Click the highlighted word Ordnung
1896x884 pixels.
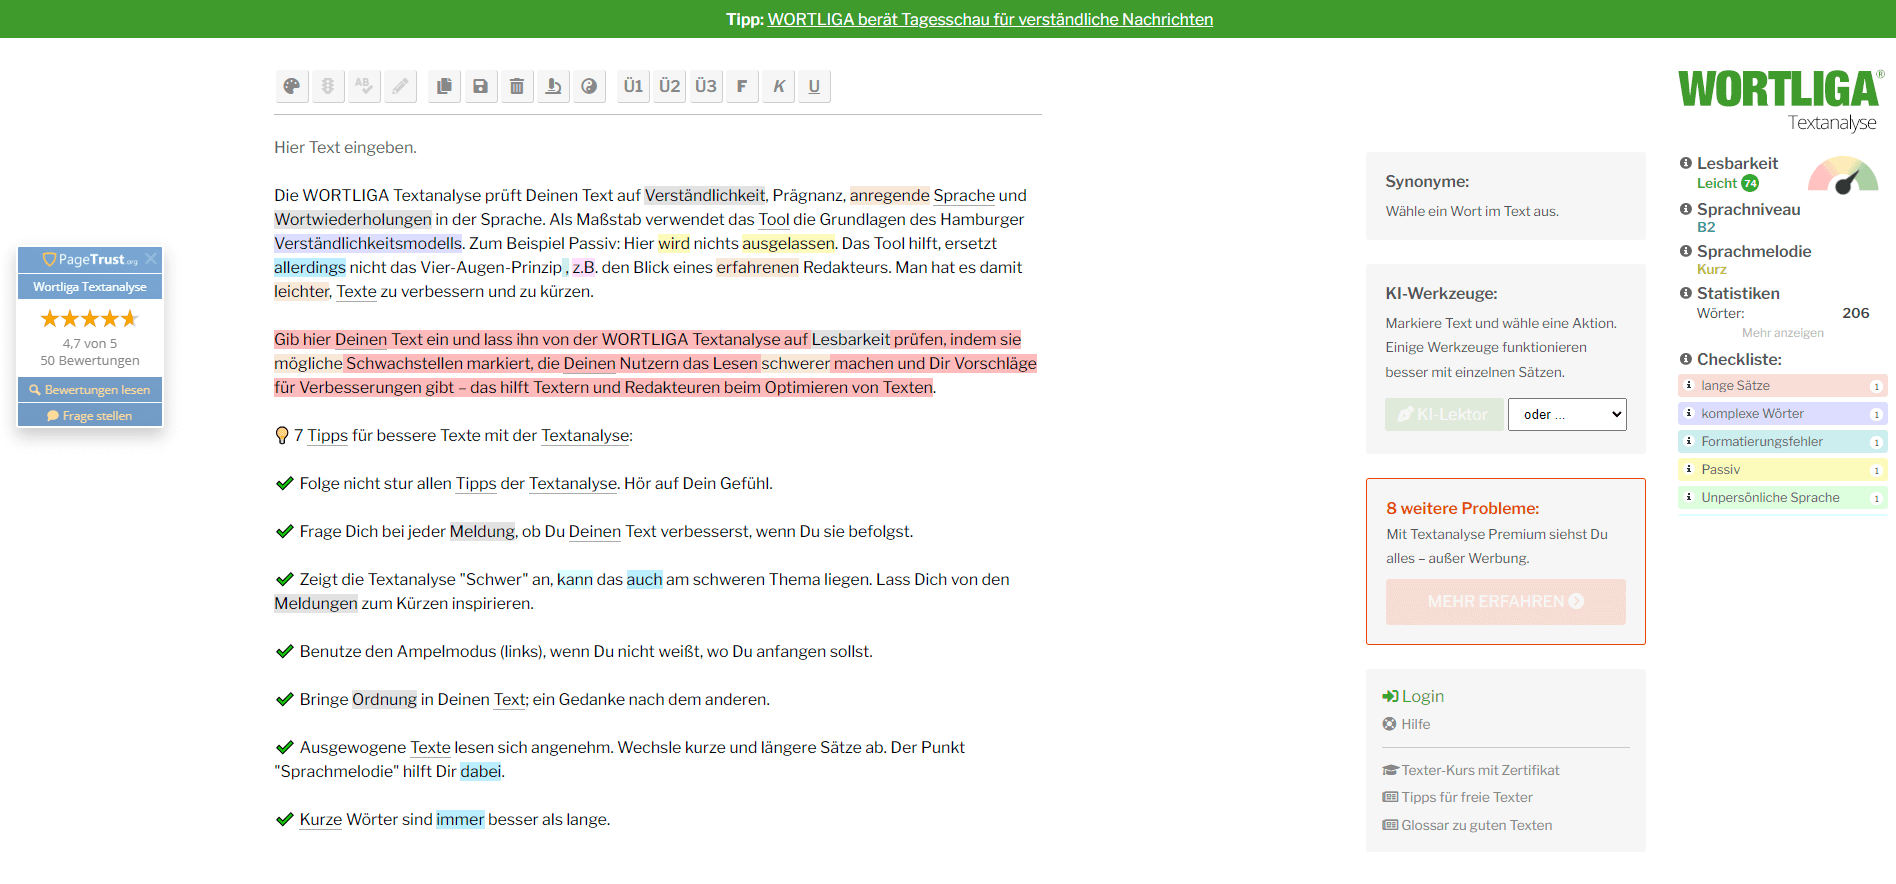[384, 699]
